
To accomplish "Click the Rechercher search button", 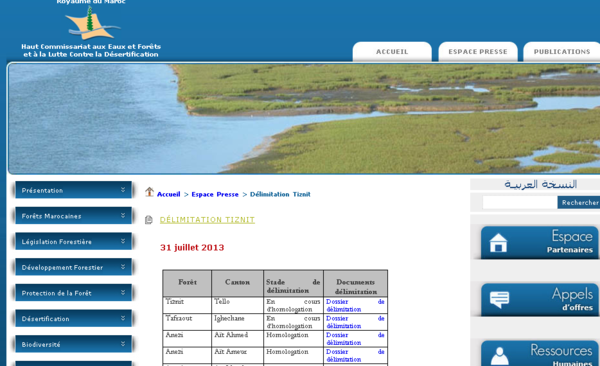I will pos(579,202).
